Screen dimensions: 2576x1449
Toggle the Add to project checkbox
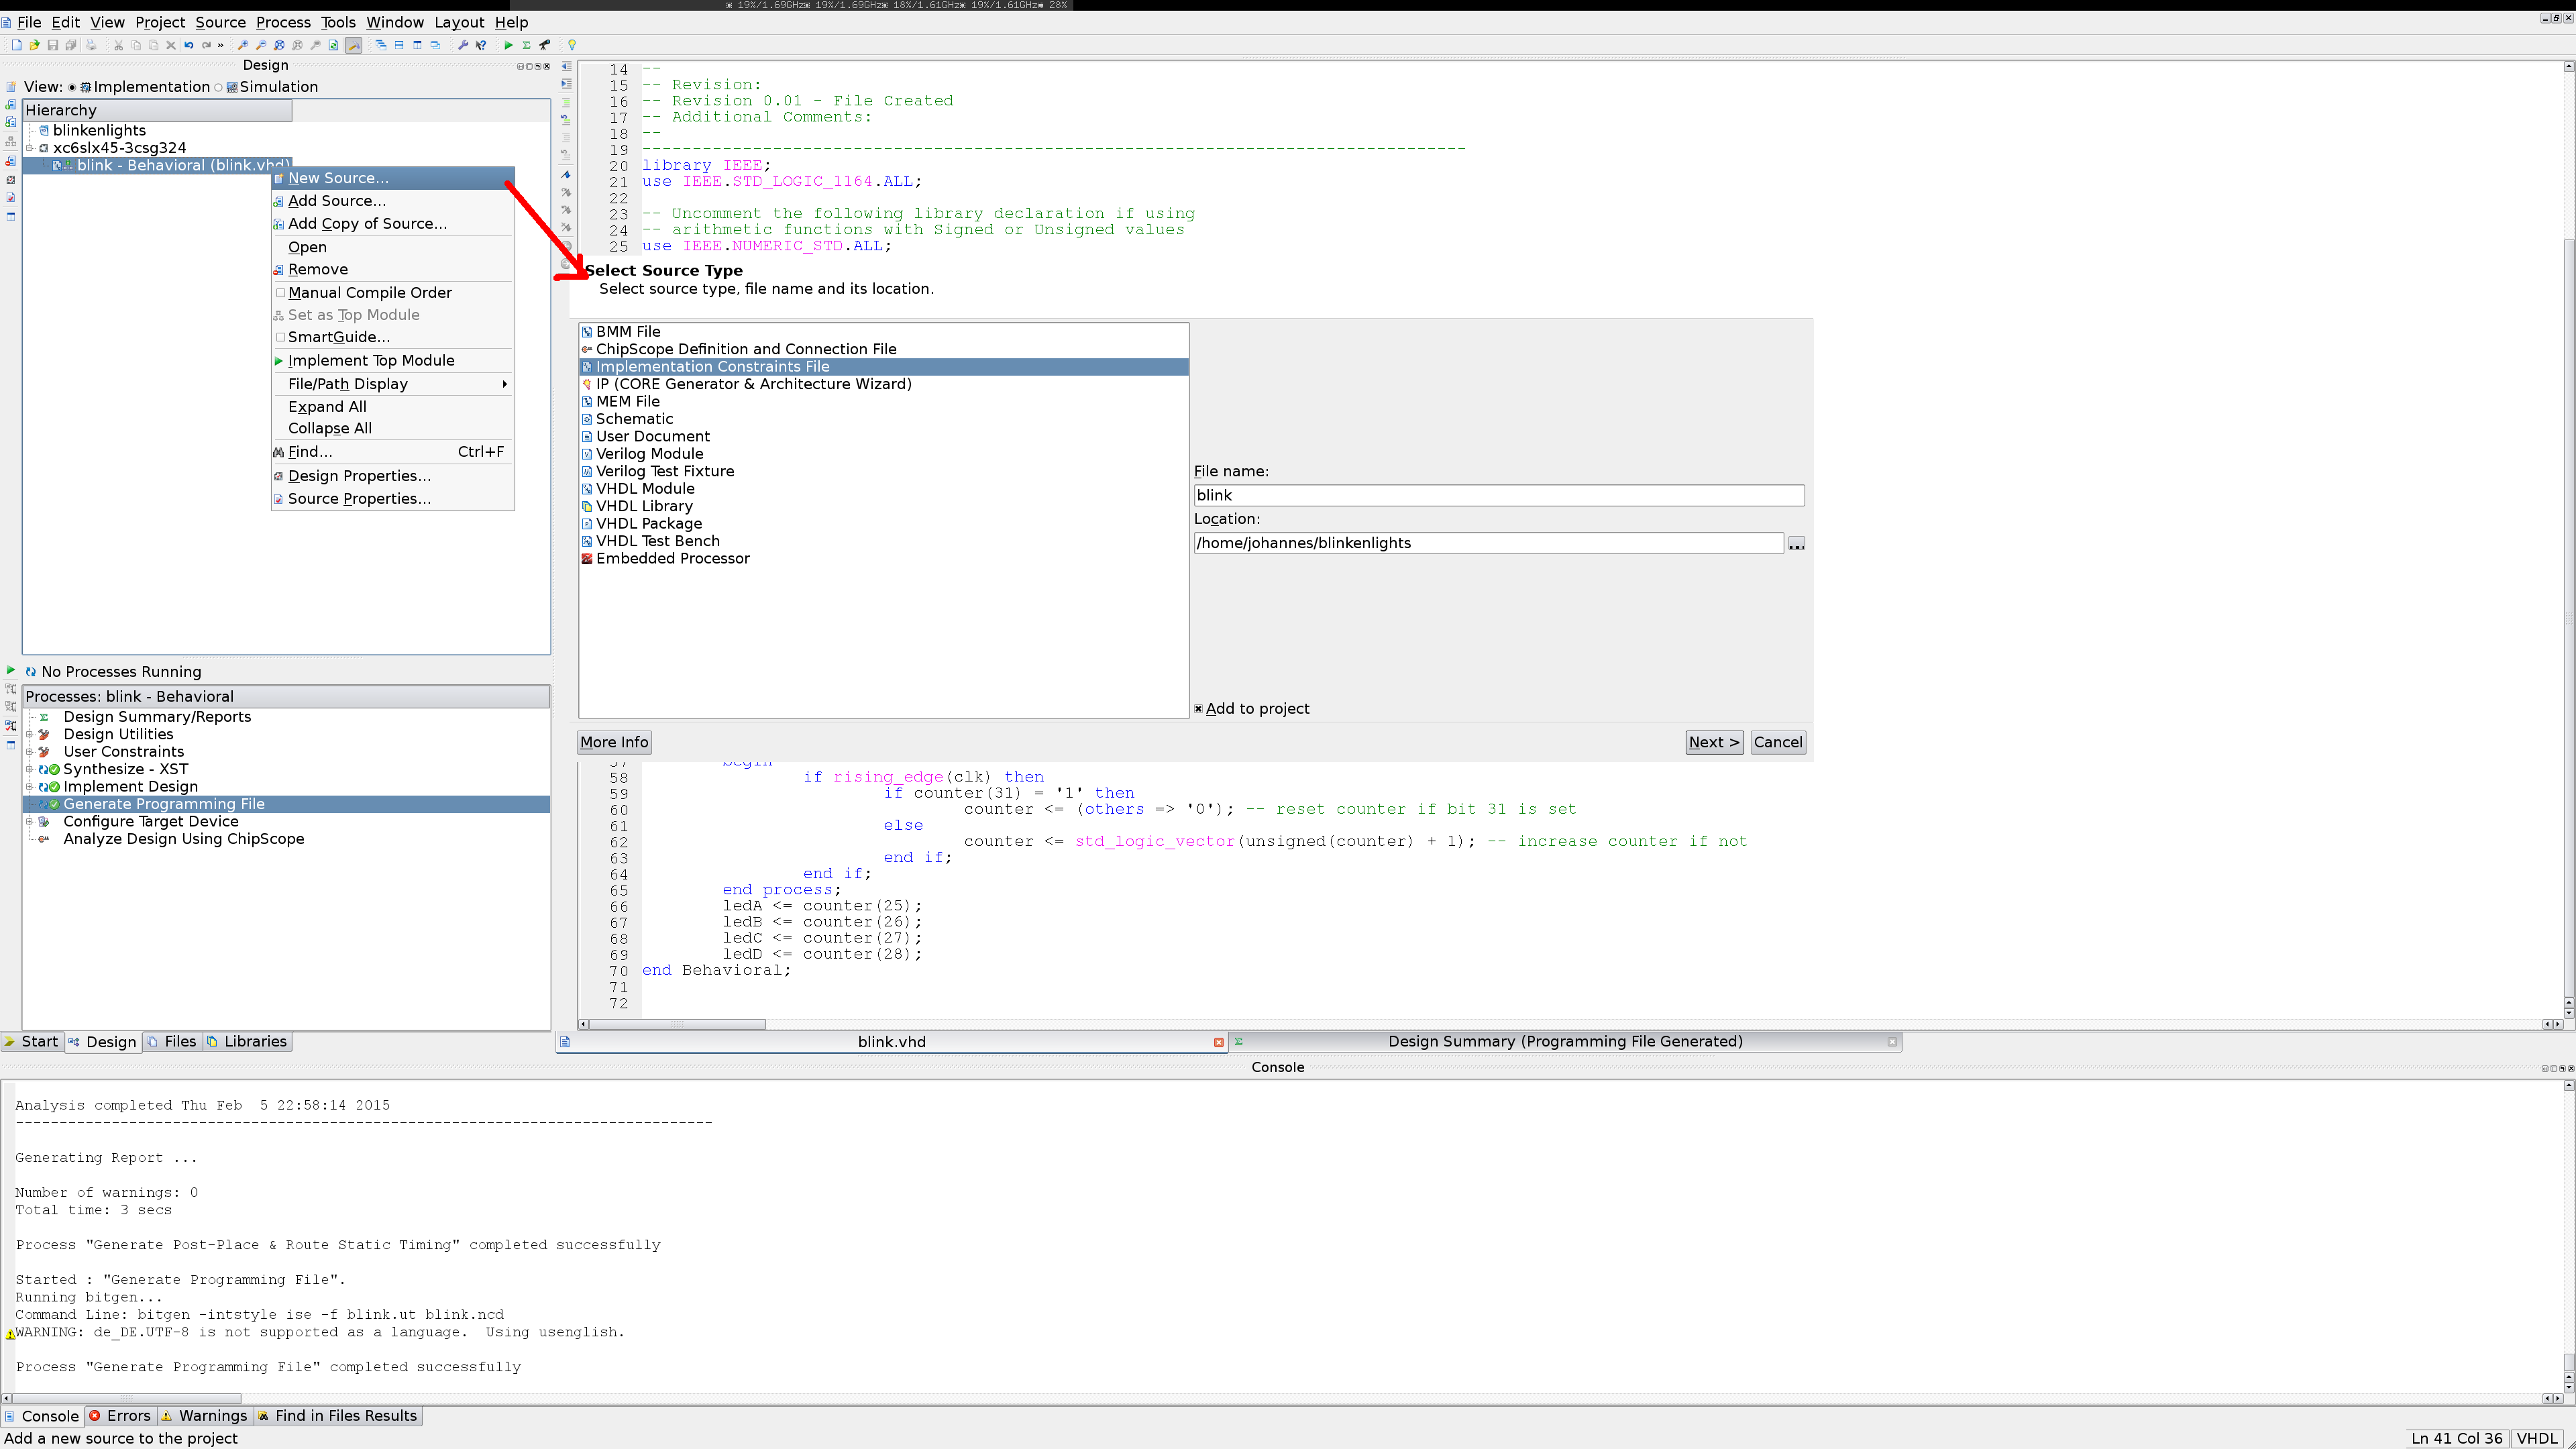[1198, 709]
